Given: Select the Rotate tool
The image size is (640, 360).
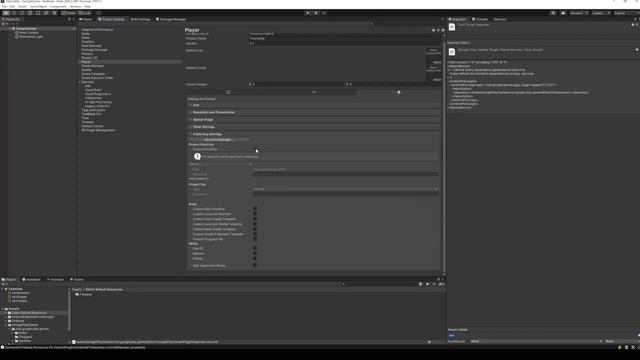Looking at the screenshot, I should click(x=22, y=13).
